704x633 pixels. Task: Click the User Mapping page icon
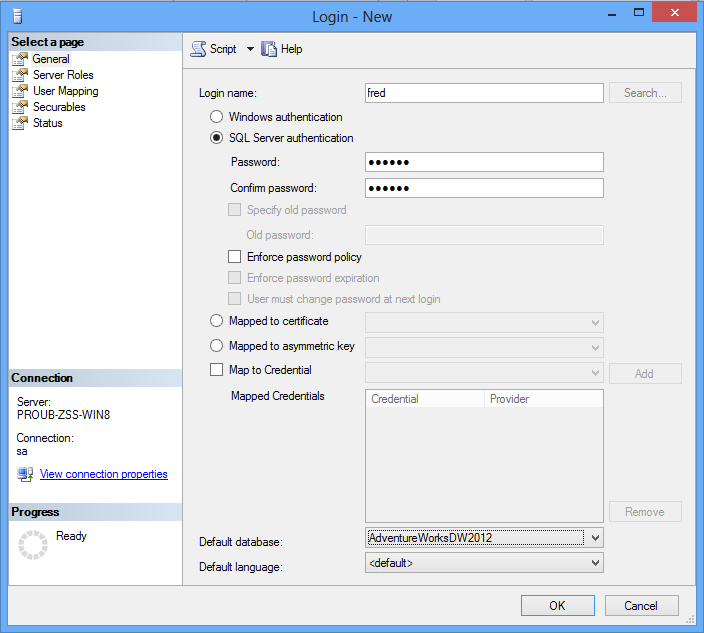pyautogui.click(x=20, y=91)
